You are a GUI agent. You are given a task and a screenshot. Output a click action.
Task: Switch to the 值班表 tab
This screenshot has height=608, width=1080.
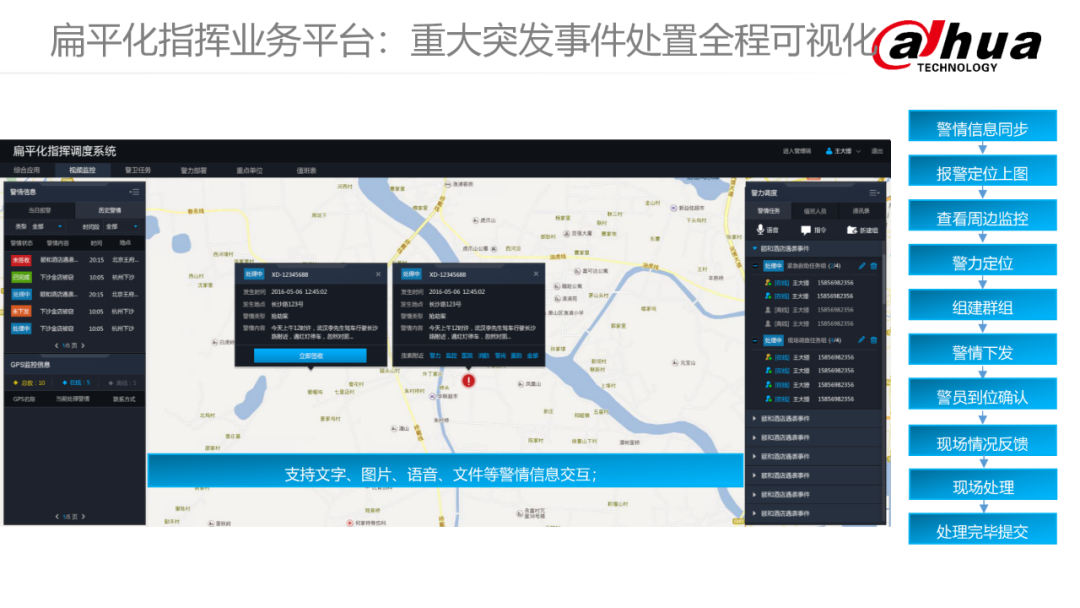tap(306, 170)
